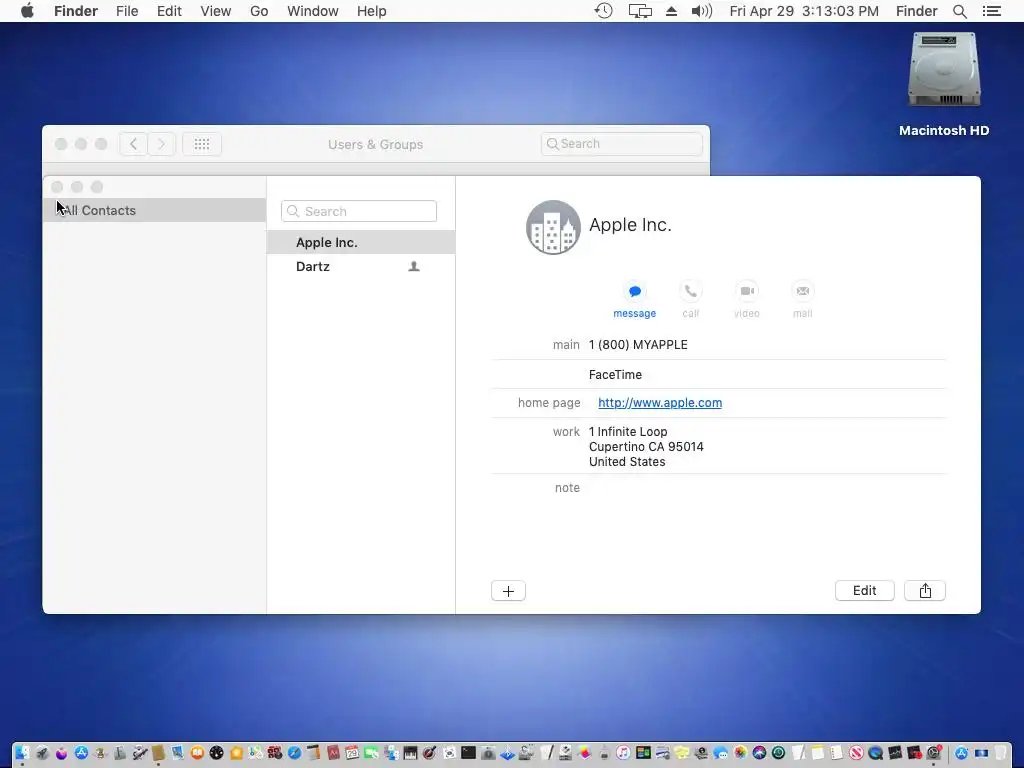Open Safari from the Dock
The width and height of the screenshot is (1024, 768).
coord(295,753)
